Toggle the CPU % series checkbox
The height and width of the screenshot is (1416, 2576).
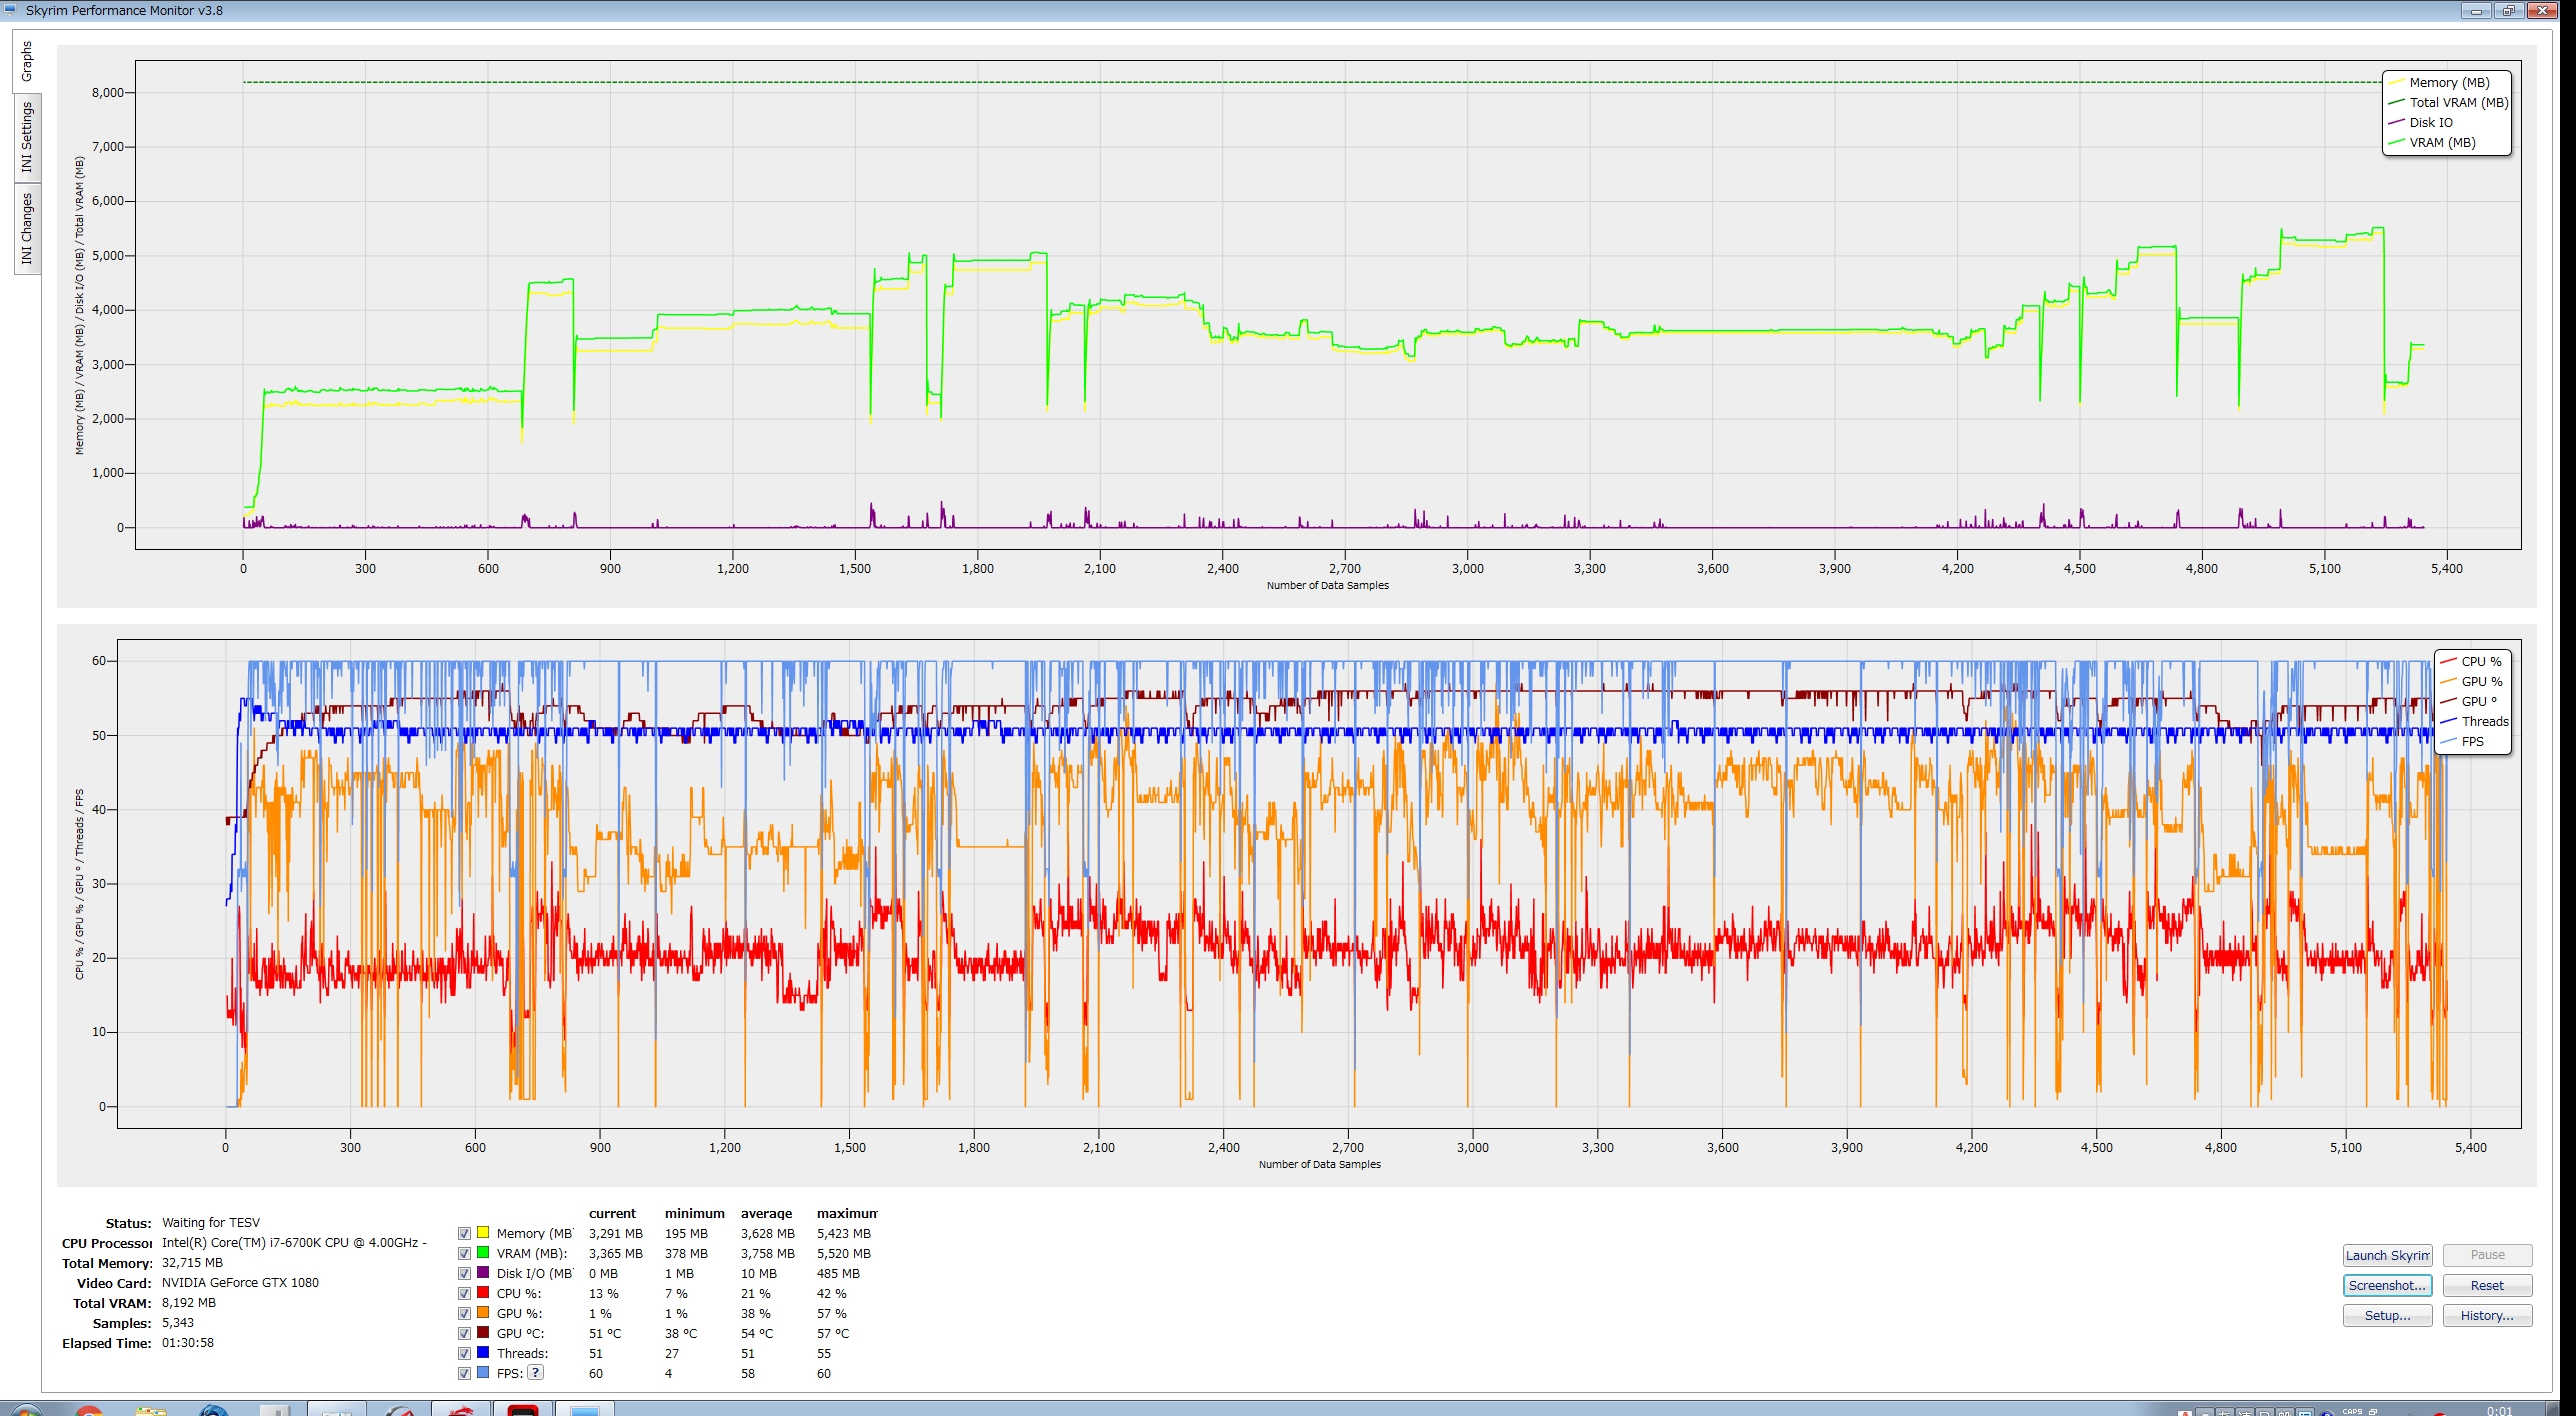pos(464,1293)
